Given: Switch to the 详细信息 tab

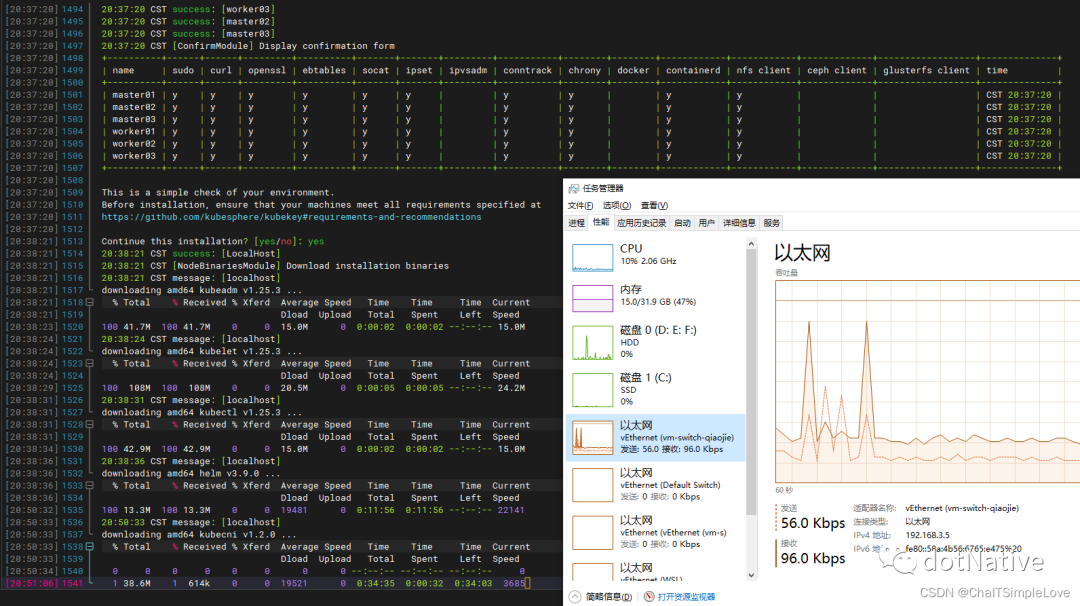Looking at the screenshot, I should (739, 222).
